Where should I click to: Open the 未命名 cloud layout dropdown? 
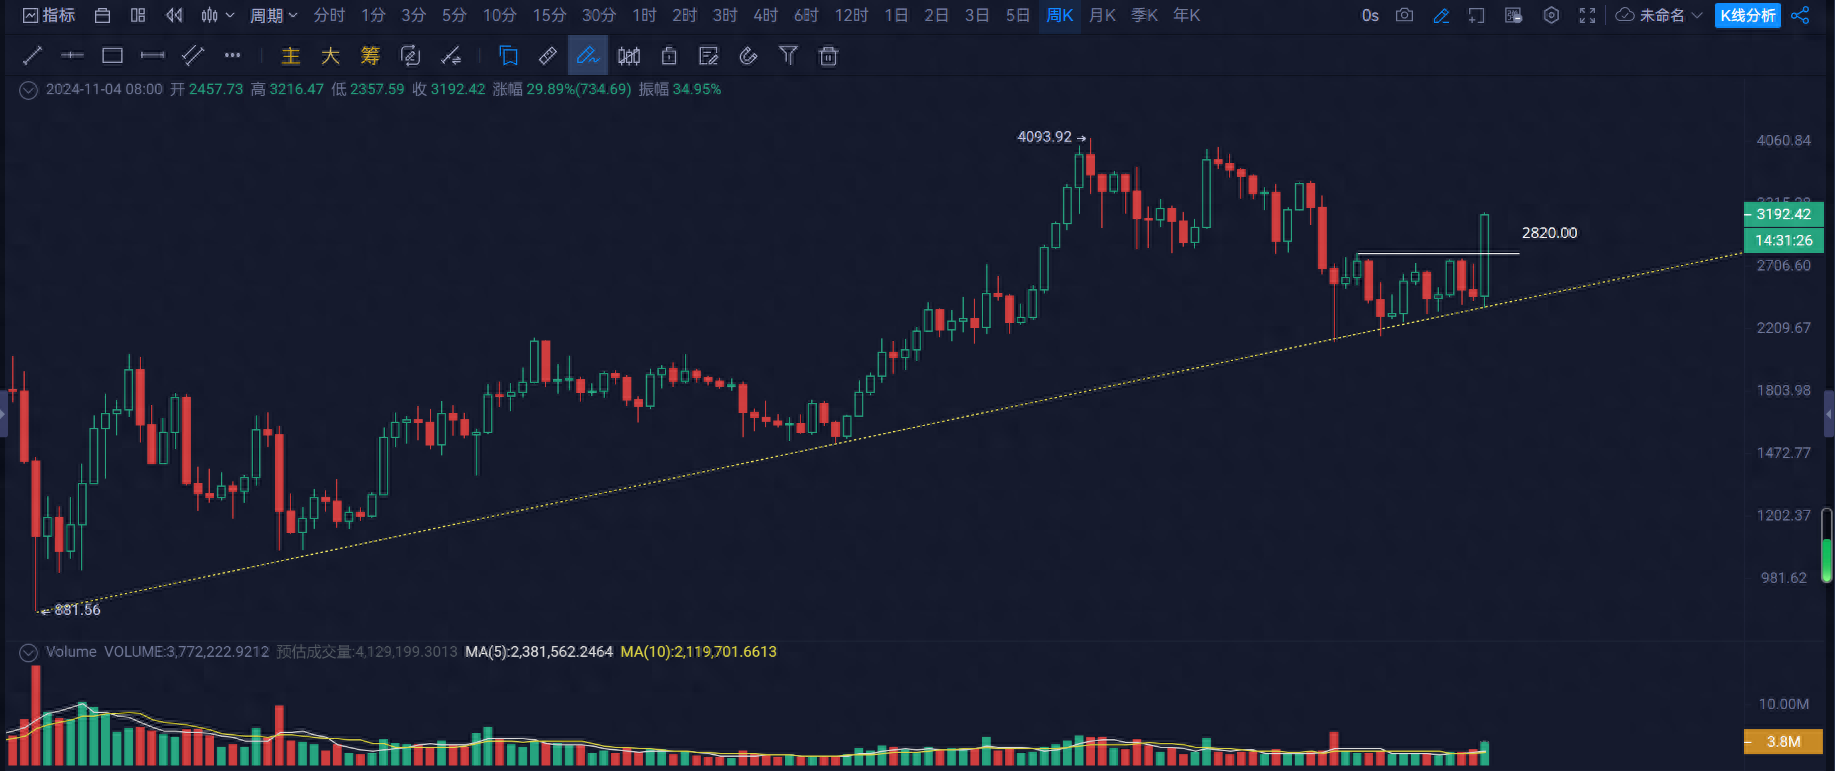(1659, 15)
